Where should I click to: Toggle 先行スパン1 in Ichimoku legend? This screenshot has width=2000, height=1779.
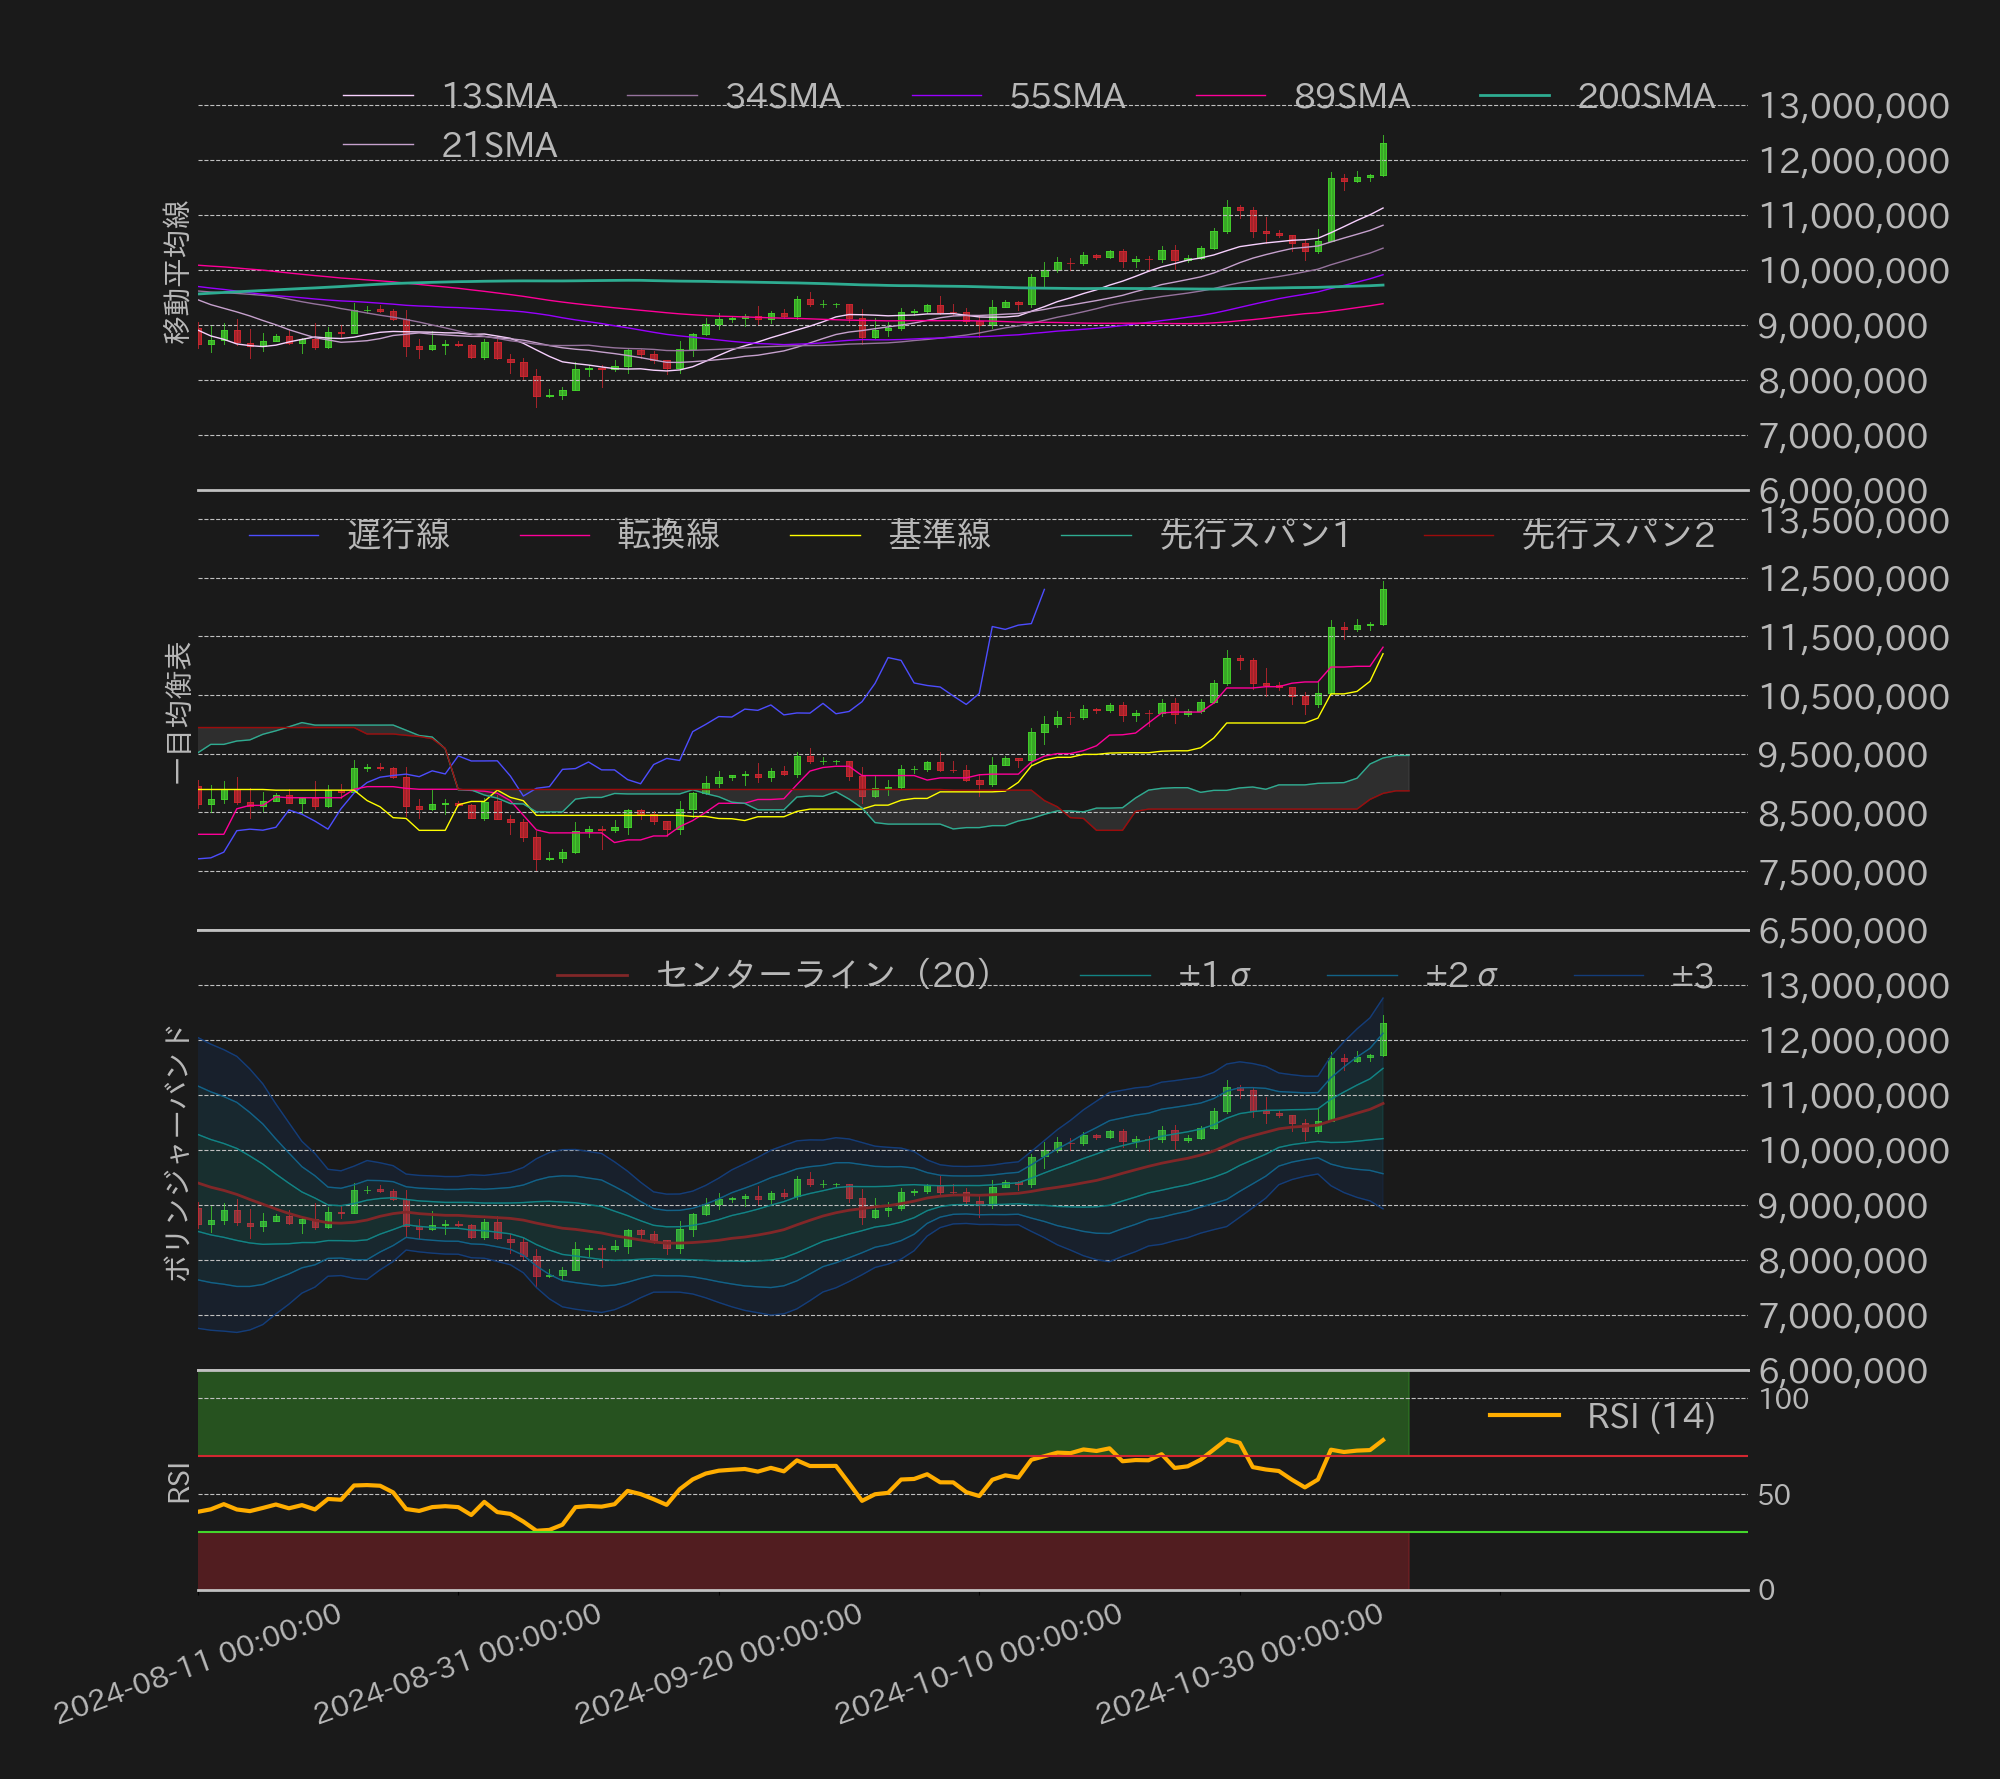1254,535
